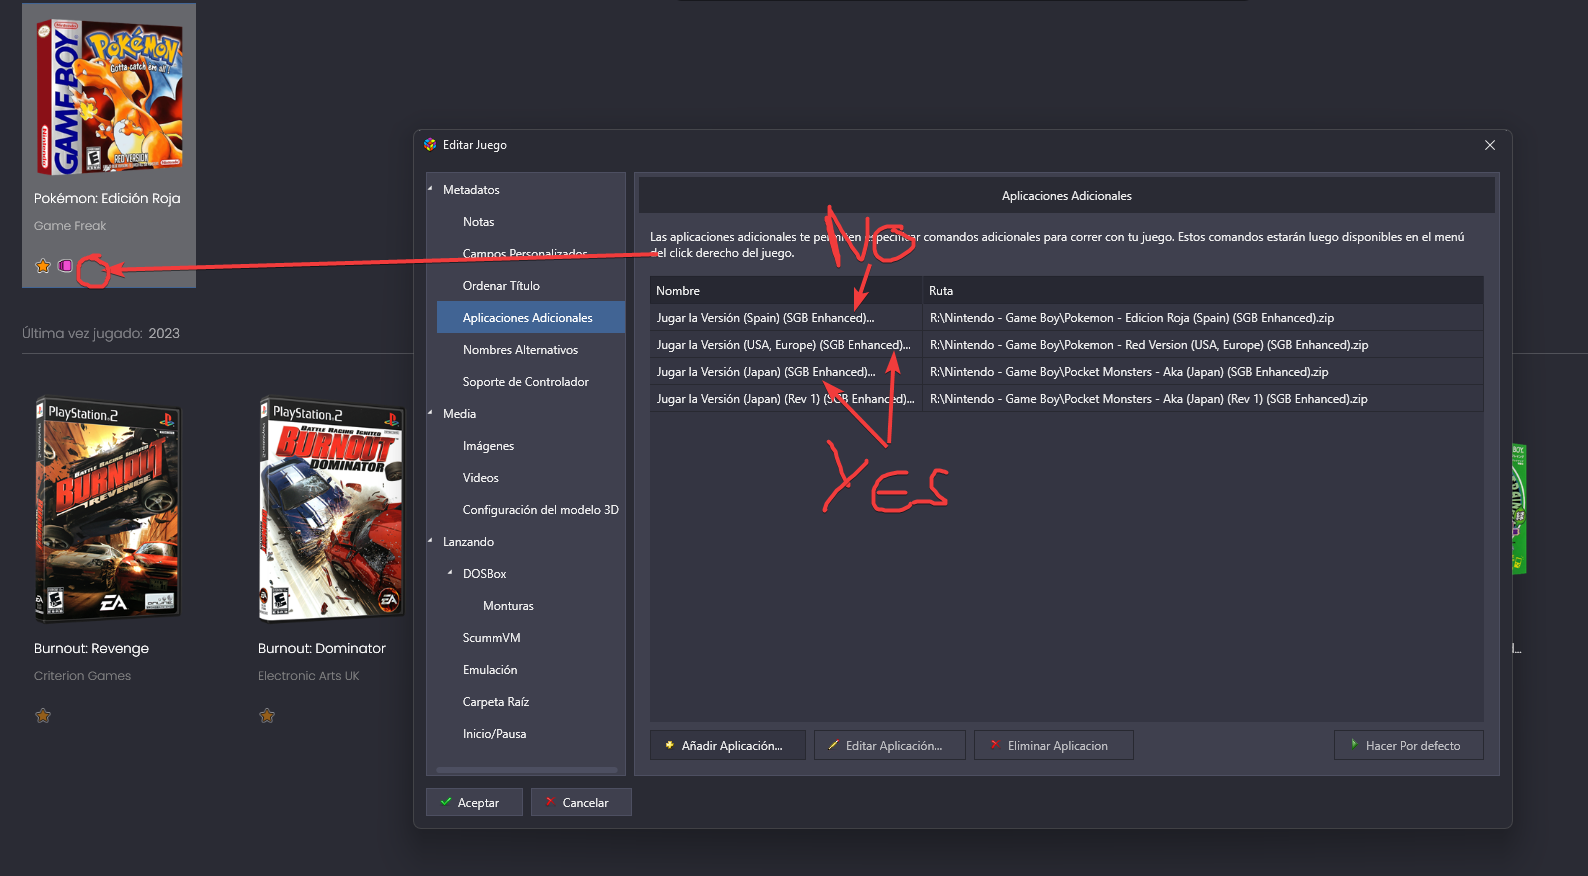Select Aplicaciones Adicionales in sidebar
The height and width of the screenshot is (876, 1588).
point(531,318)
